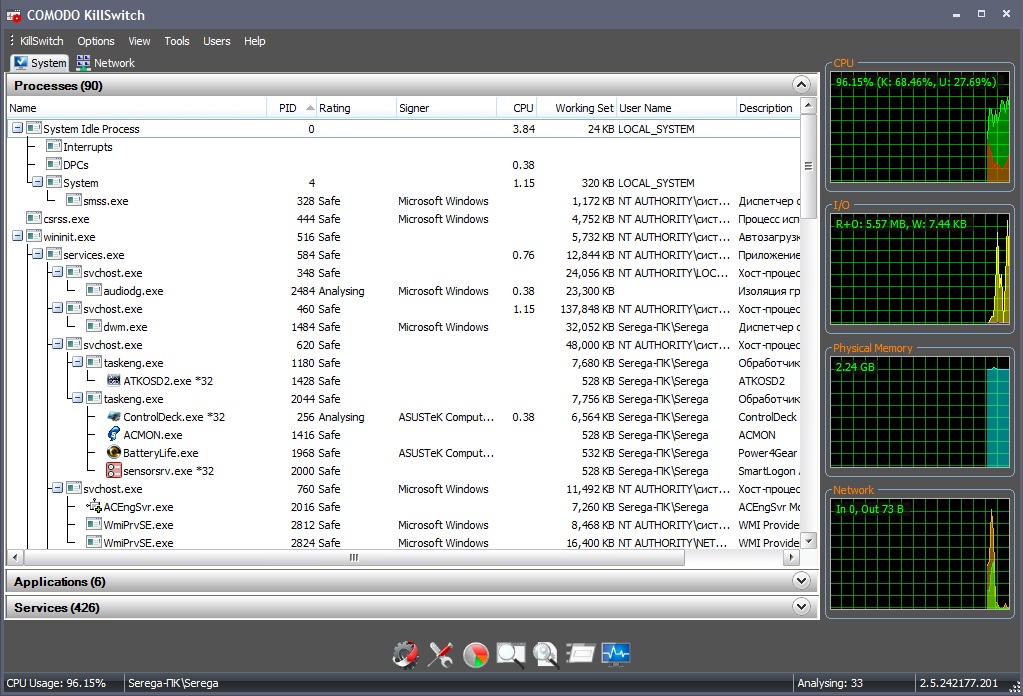Collapse the services.exe tree node
The height and width of the screenshot is (696, 1023).
pos(37,254)
